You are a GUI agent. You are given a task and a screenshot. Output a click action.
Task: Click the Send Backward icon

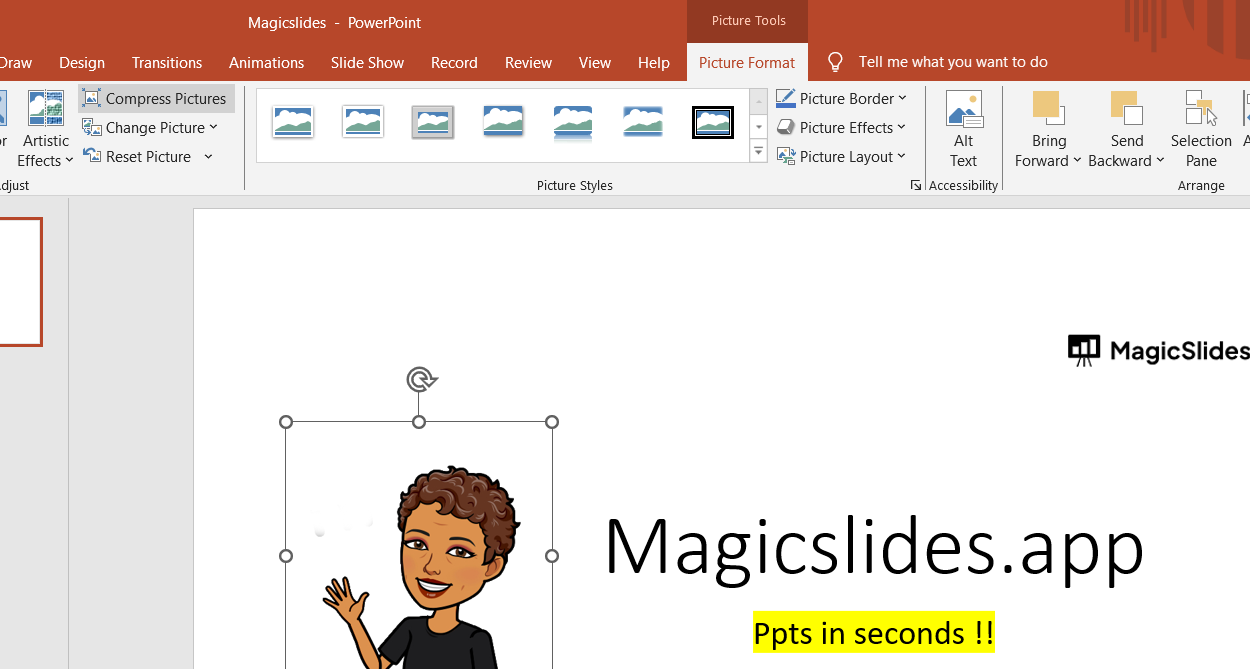[x=1127, y=109]
